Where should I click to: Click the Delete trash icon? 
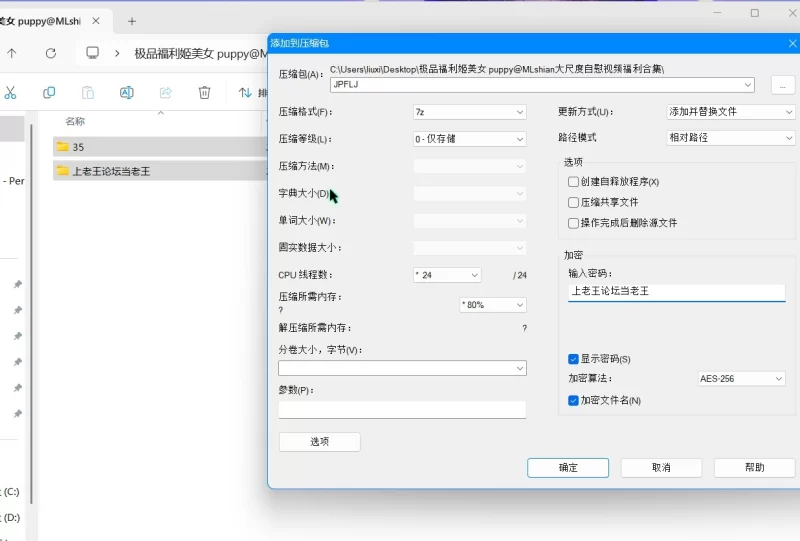point(204,92)
